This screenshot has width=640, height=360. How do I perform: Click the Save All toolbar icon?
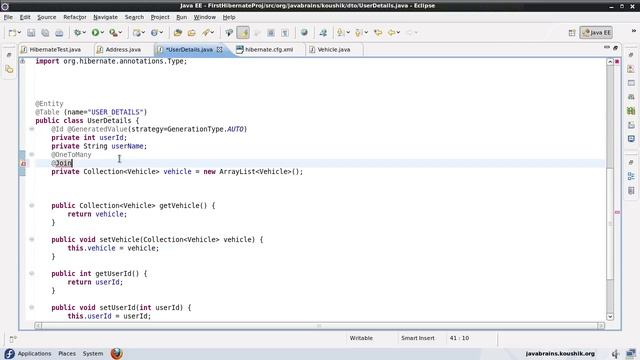tap(45, 33)
